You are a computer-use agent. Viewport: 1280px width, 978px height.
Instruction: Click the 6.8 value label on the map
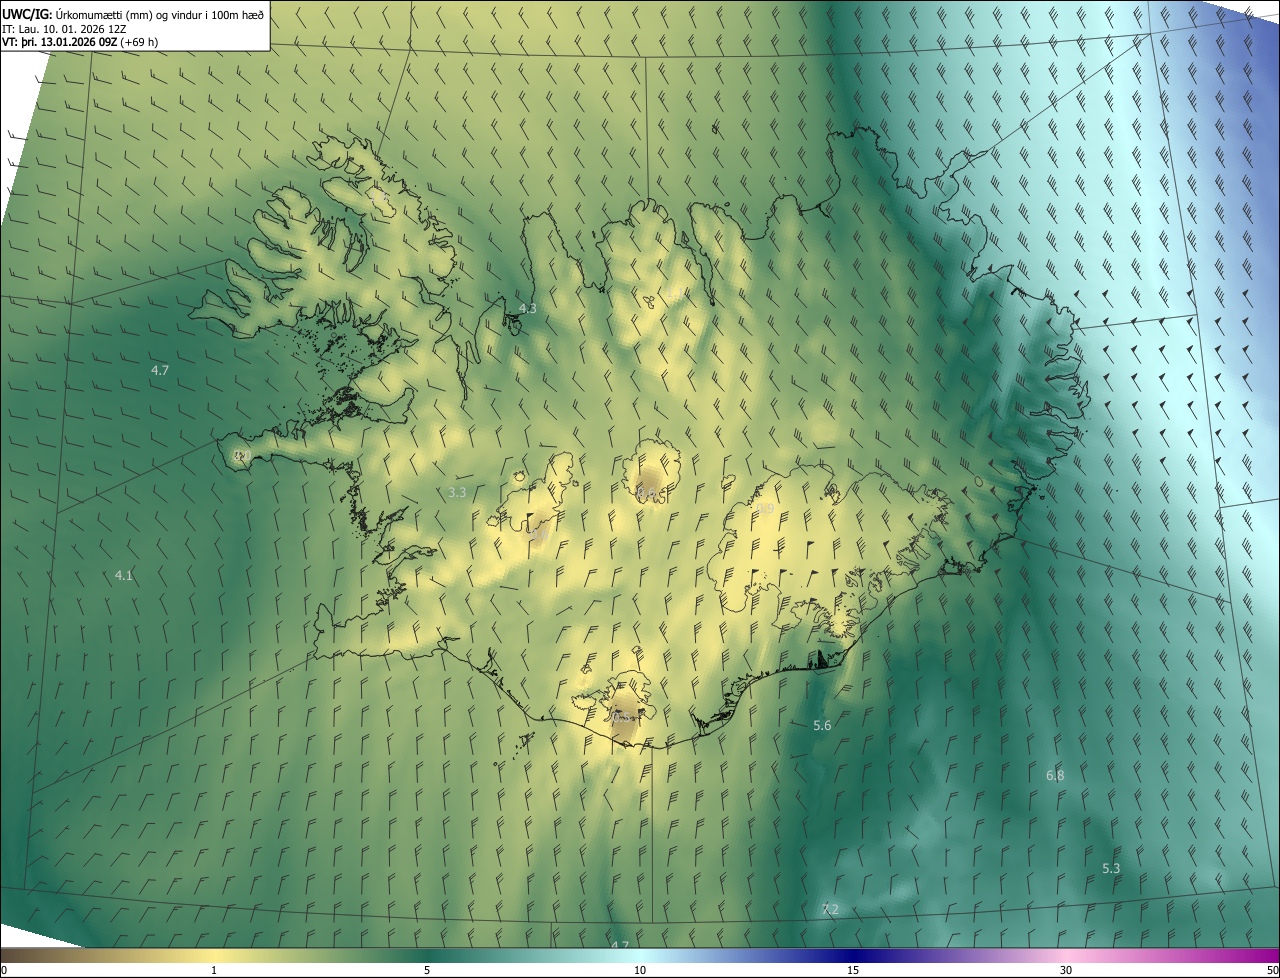1055,775
